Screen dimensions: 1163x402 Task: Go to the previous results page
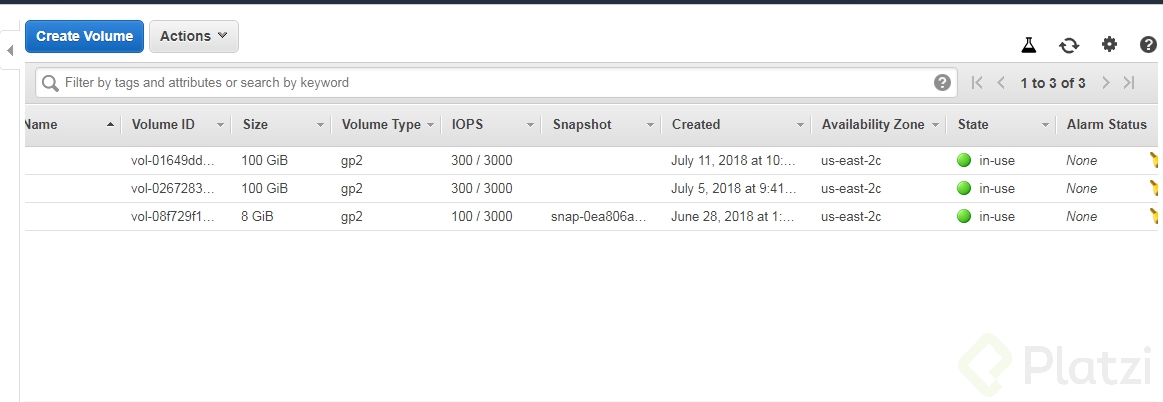(1001, 83)
